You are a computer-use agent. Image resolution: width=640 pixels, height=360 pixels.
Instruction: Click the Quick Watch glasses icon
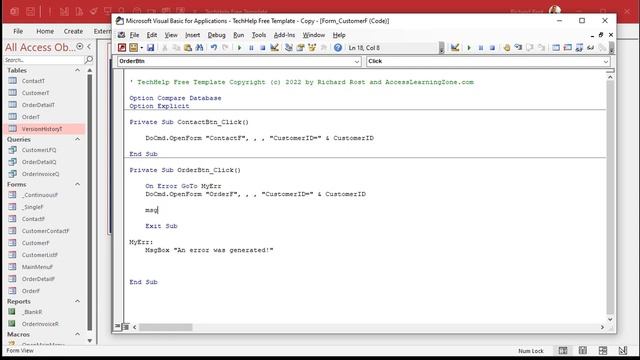(x=591, y=48)
